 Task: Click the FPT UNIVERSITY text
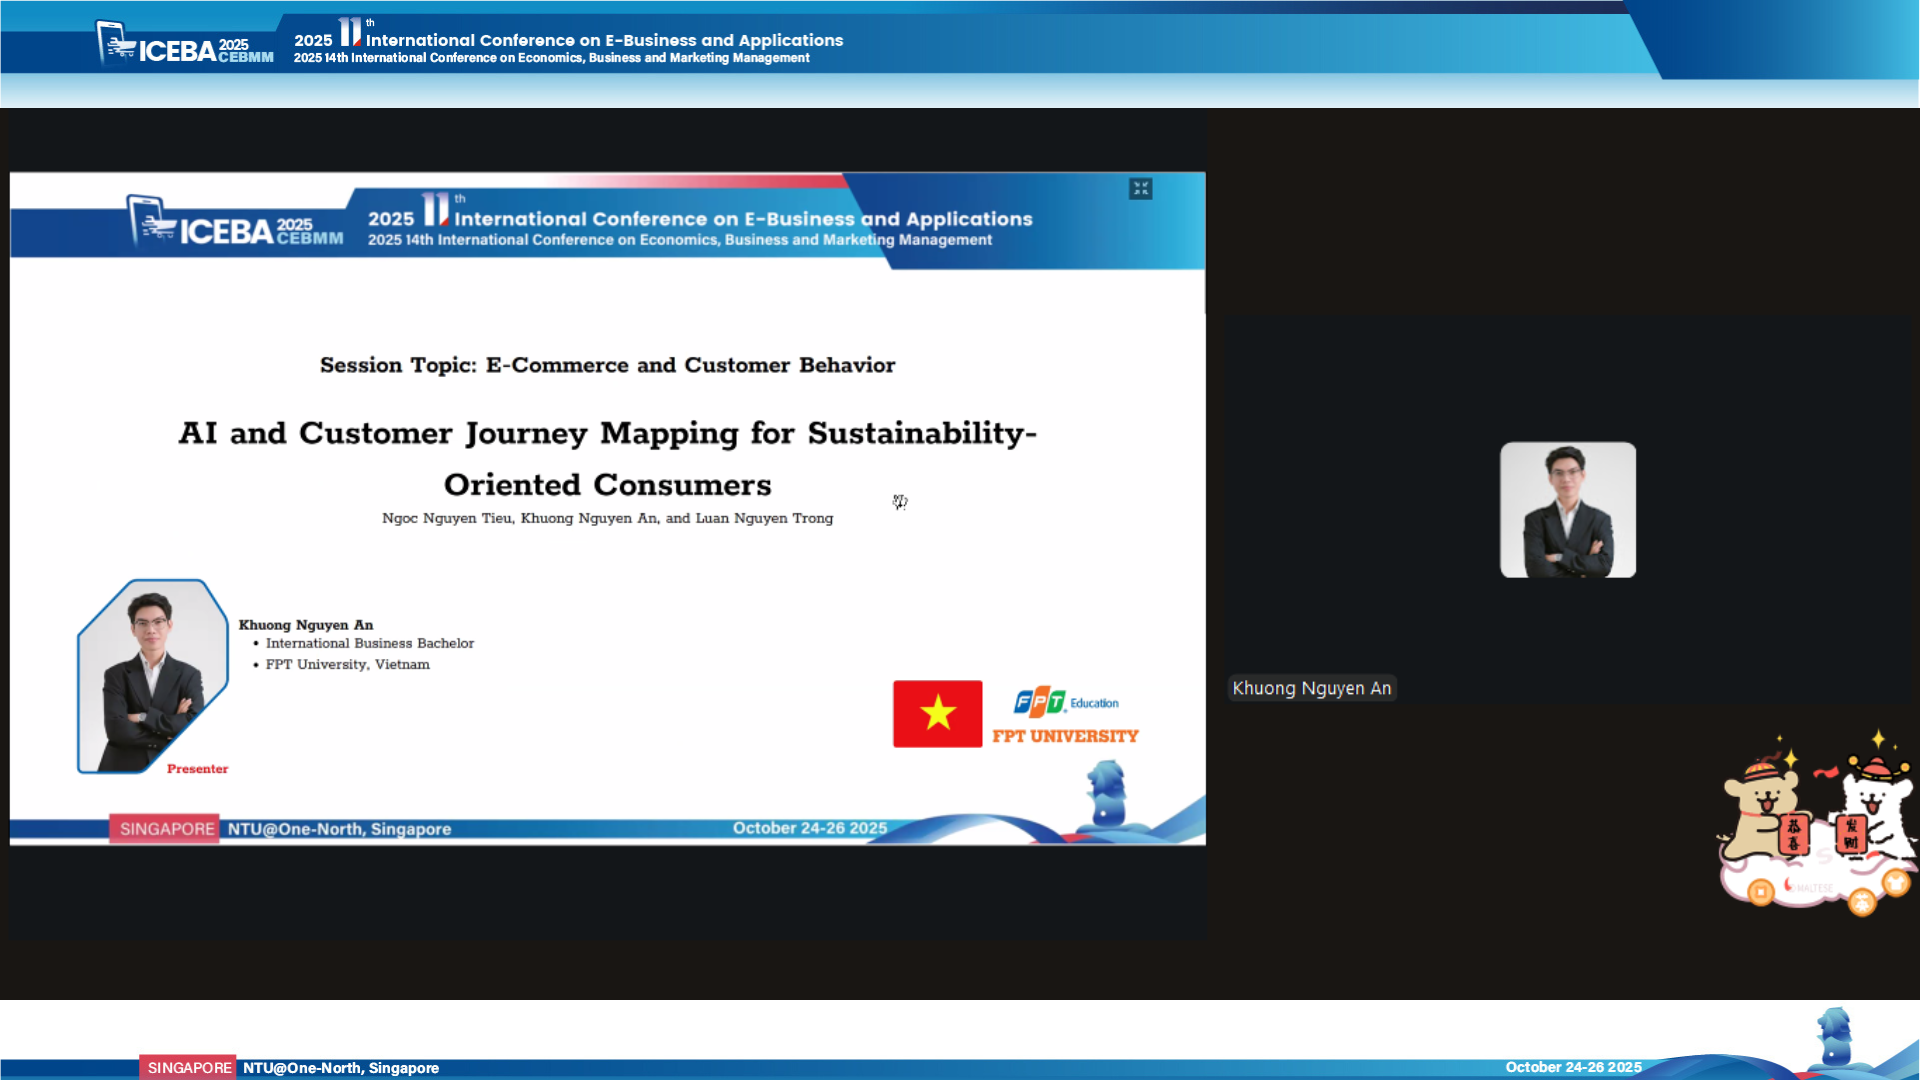(x=1065, y=736)
